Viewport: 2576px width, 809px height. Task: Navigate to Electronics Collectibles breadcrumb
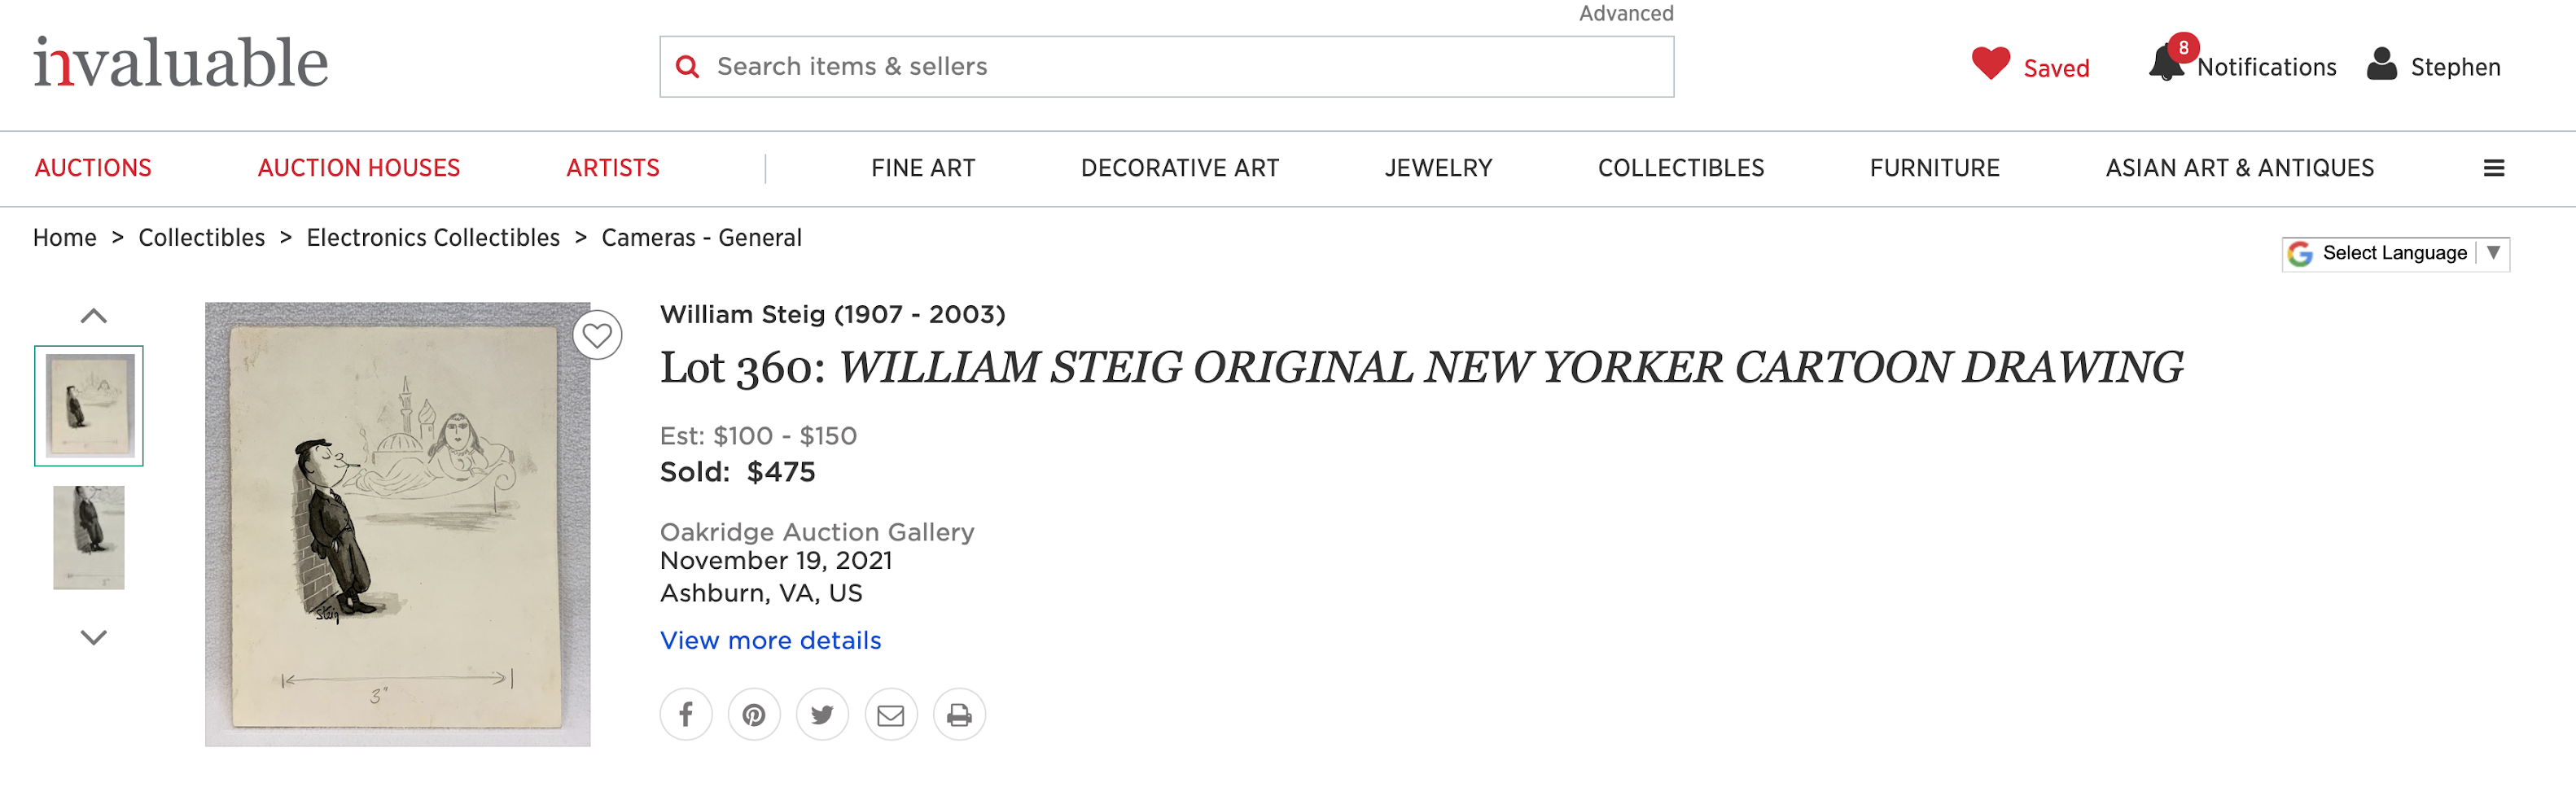coord(433,238)
